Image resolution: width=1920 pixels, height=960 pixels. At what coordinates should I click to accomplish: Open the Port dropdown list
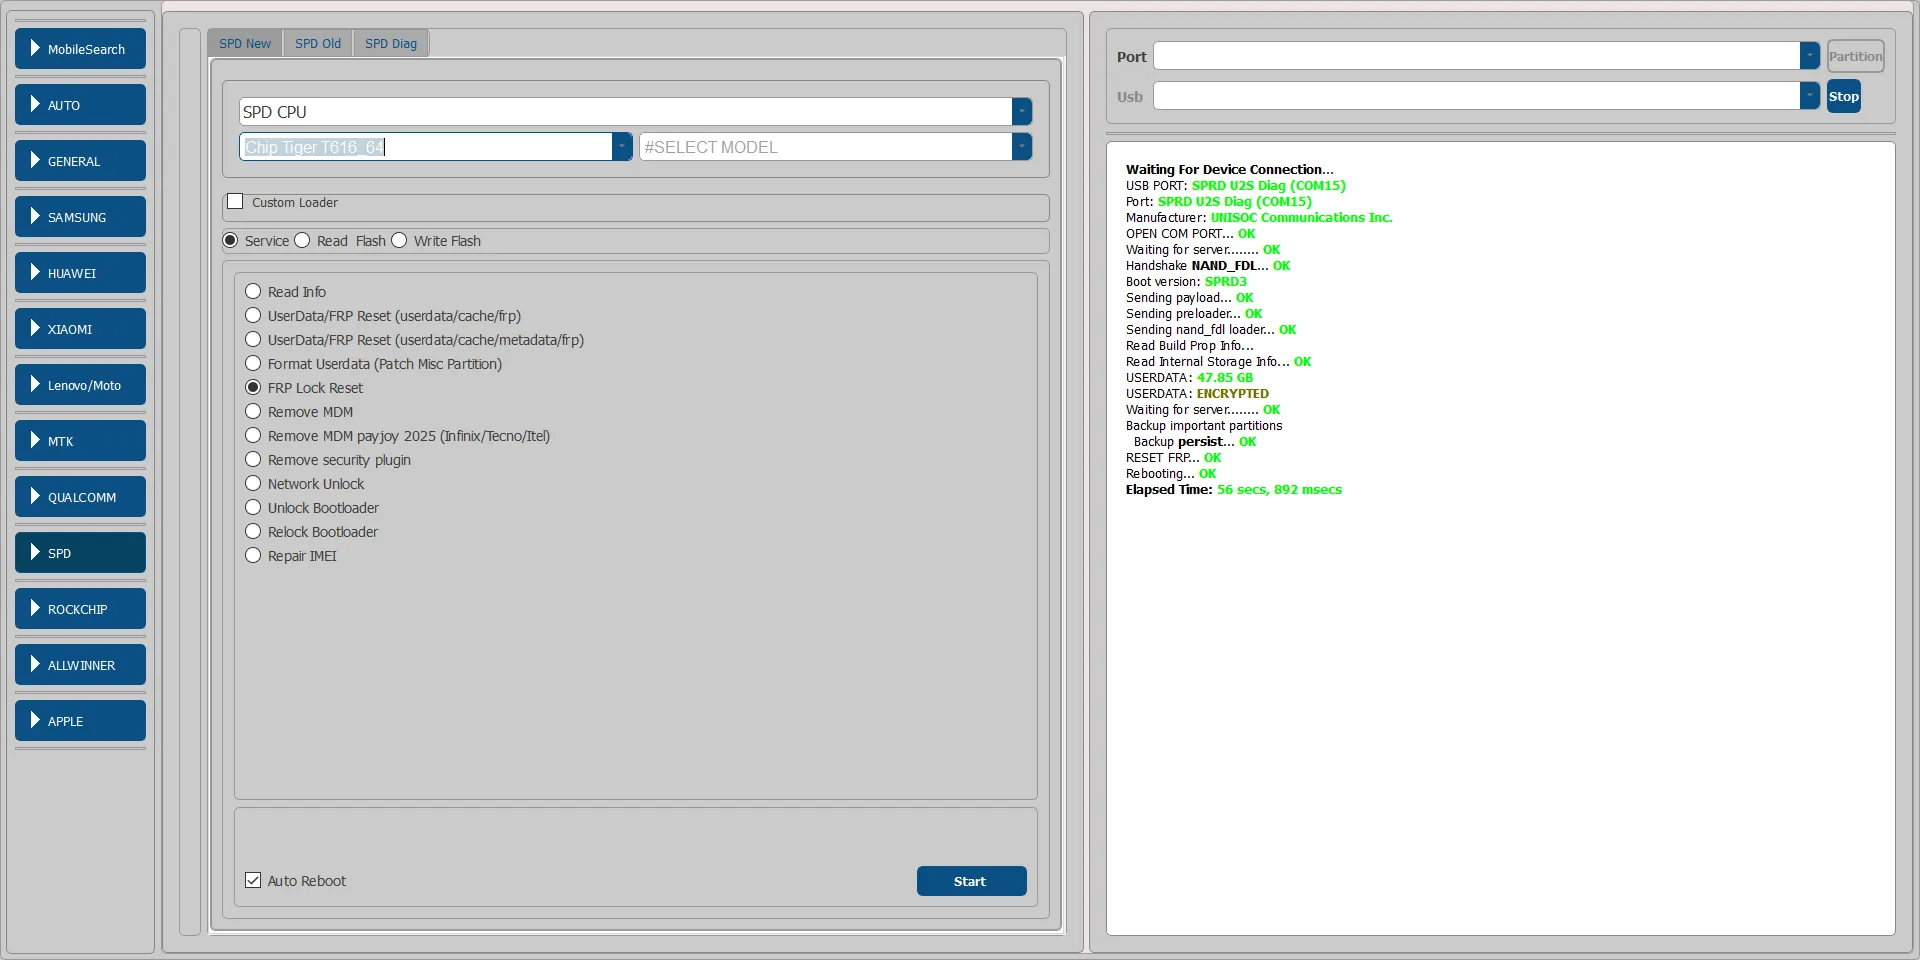click(x=1809, y=56)
